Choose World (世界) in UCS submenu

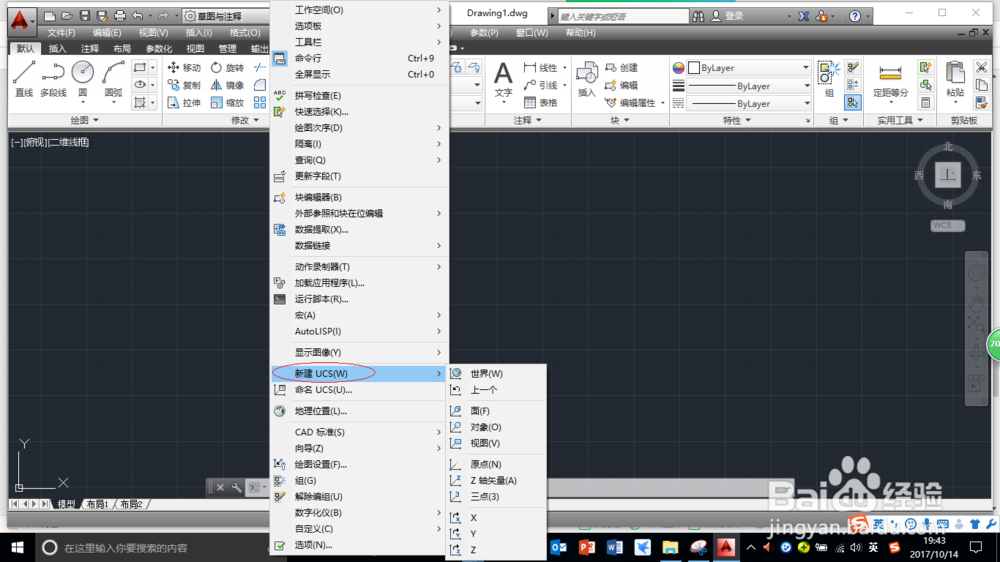(x=496, y=373)
